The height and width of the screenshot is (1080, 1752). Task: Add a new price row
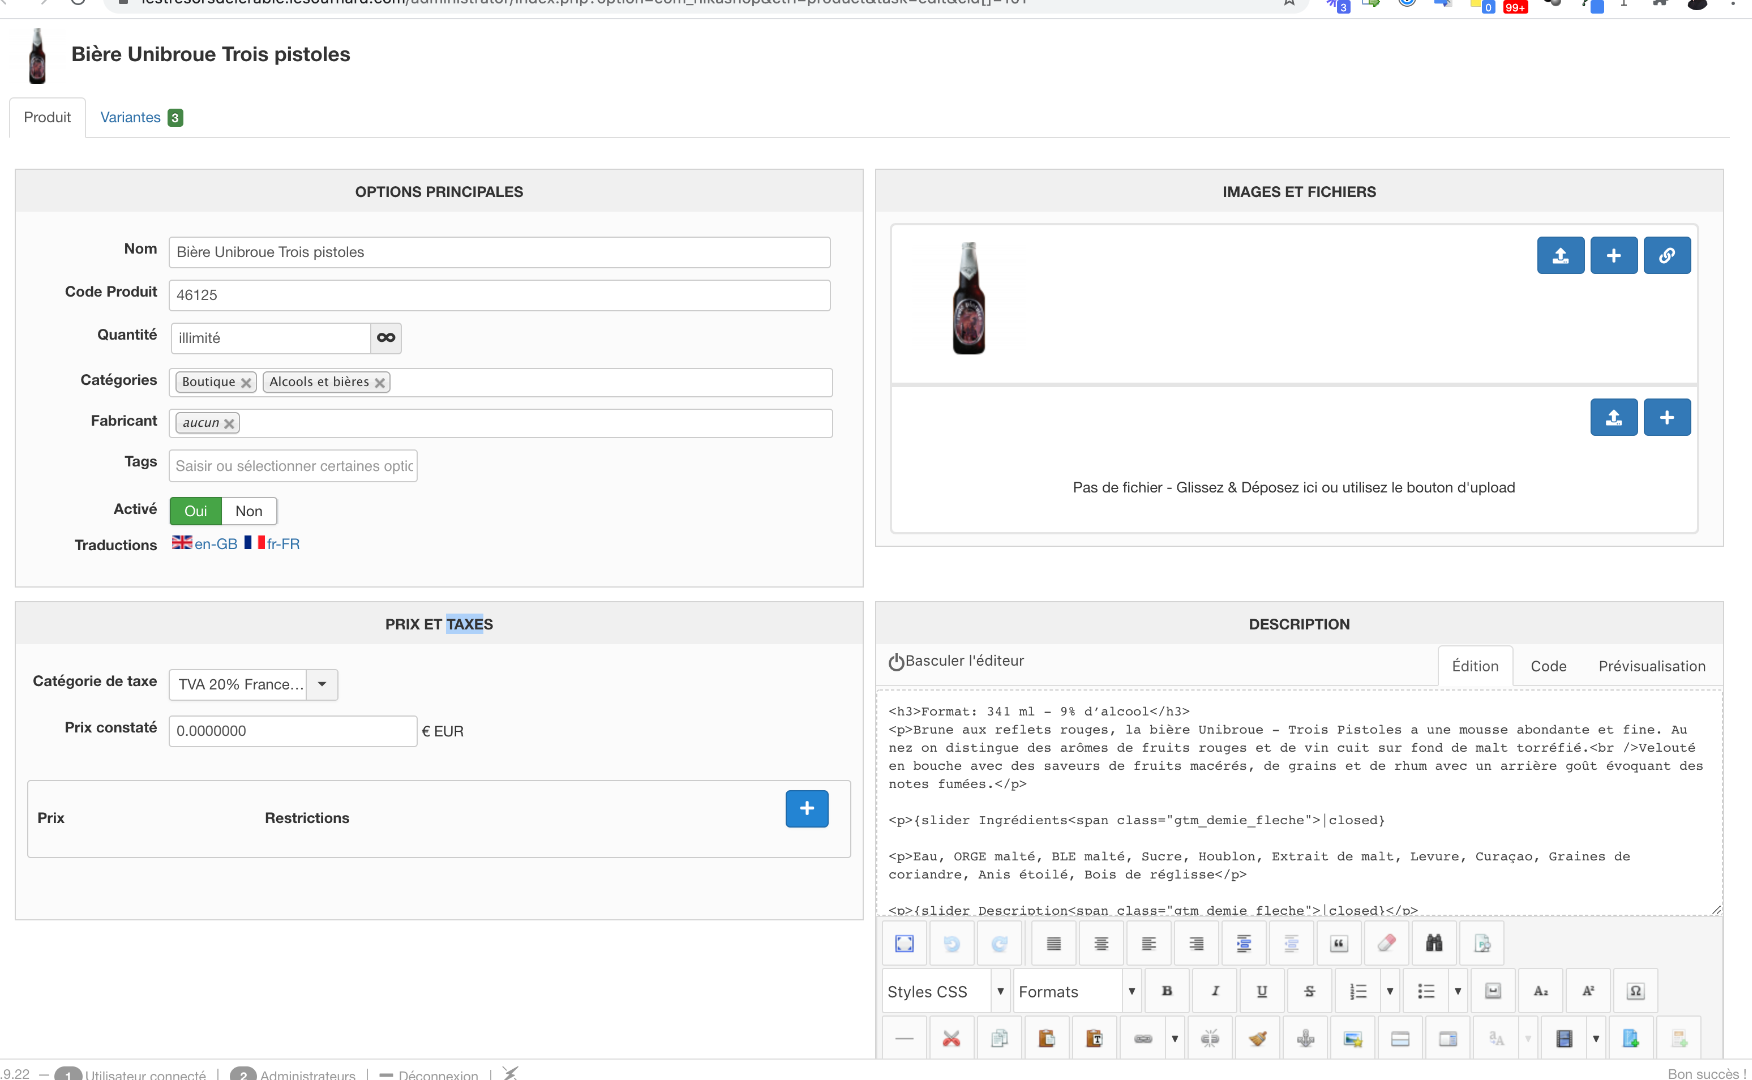click(x=807, y=809)
